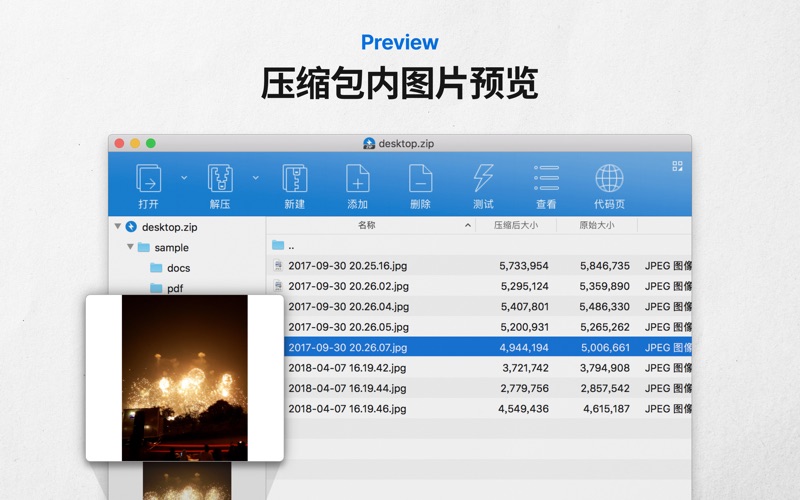Viewport: 800px width, 500px height.
Task: Select file 2017-09-30 20.26.02.jpg
Action: 348,286
